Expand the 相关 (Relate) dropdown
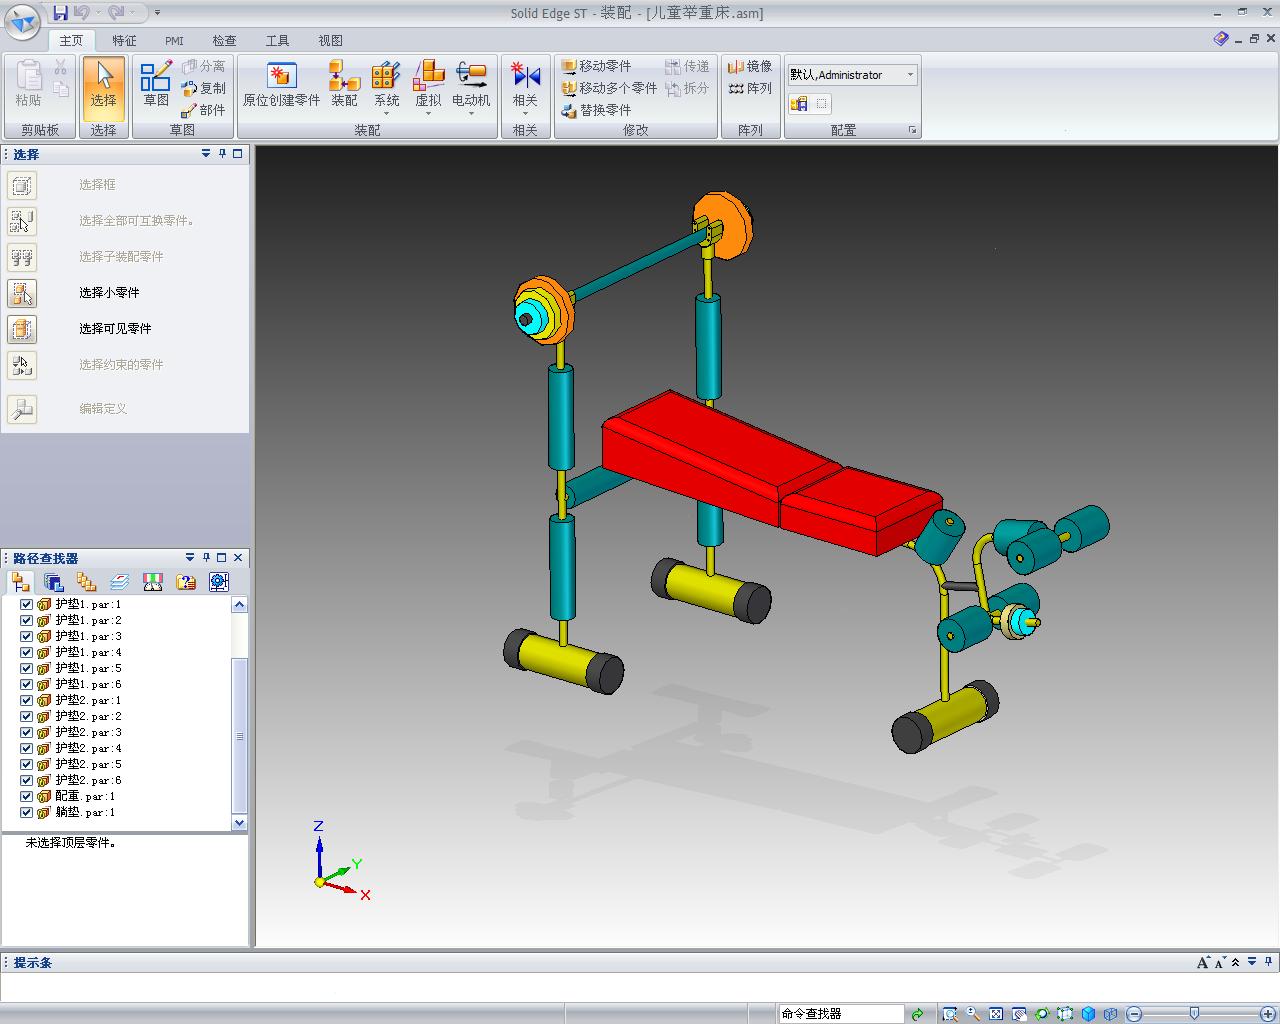Screen dimensions: 1280x1024 [525, 113]
